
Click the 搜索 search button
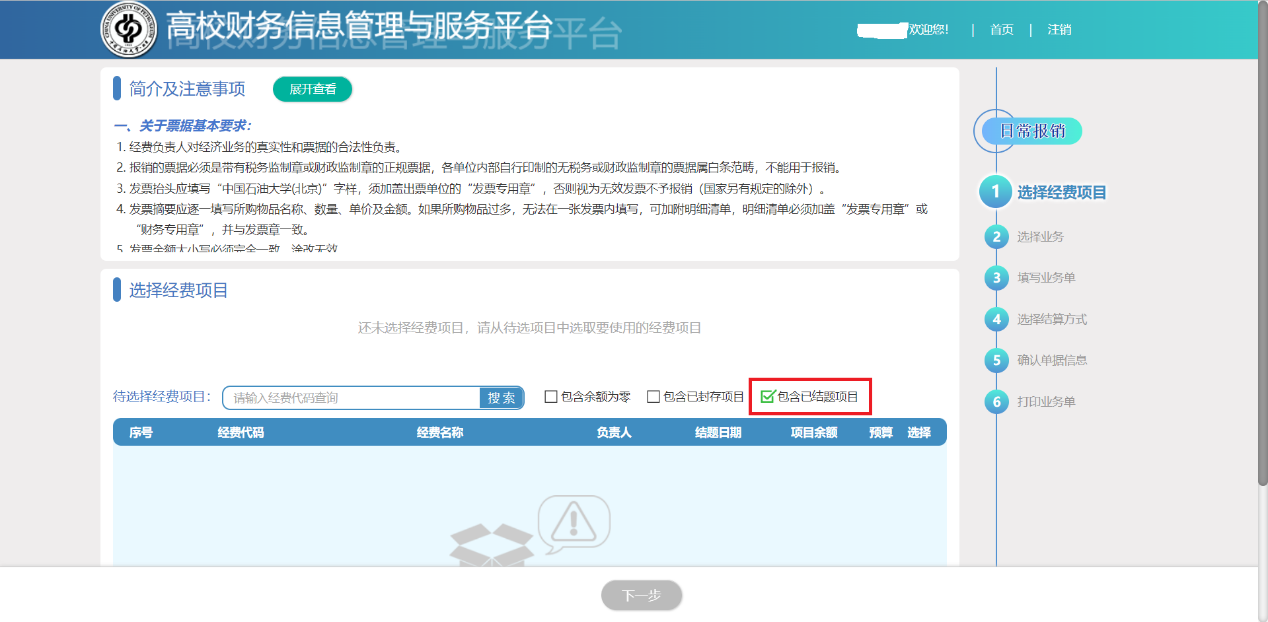pos(501,398)
